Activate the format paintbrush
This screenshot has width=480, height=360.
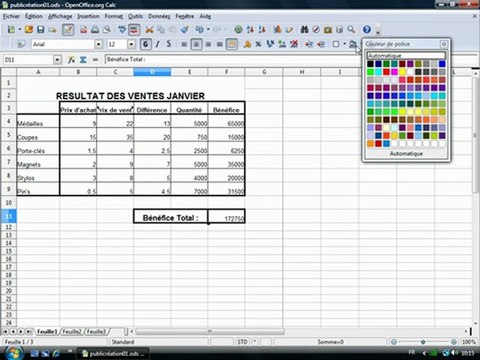coord(185,30)
